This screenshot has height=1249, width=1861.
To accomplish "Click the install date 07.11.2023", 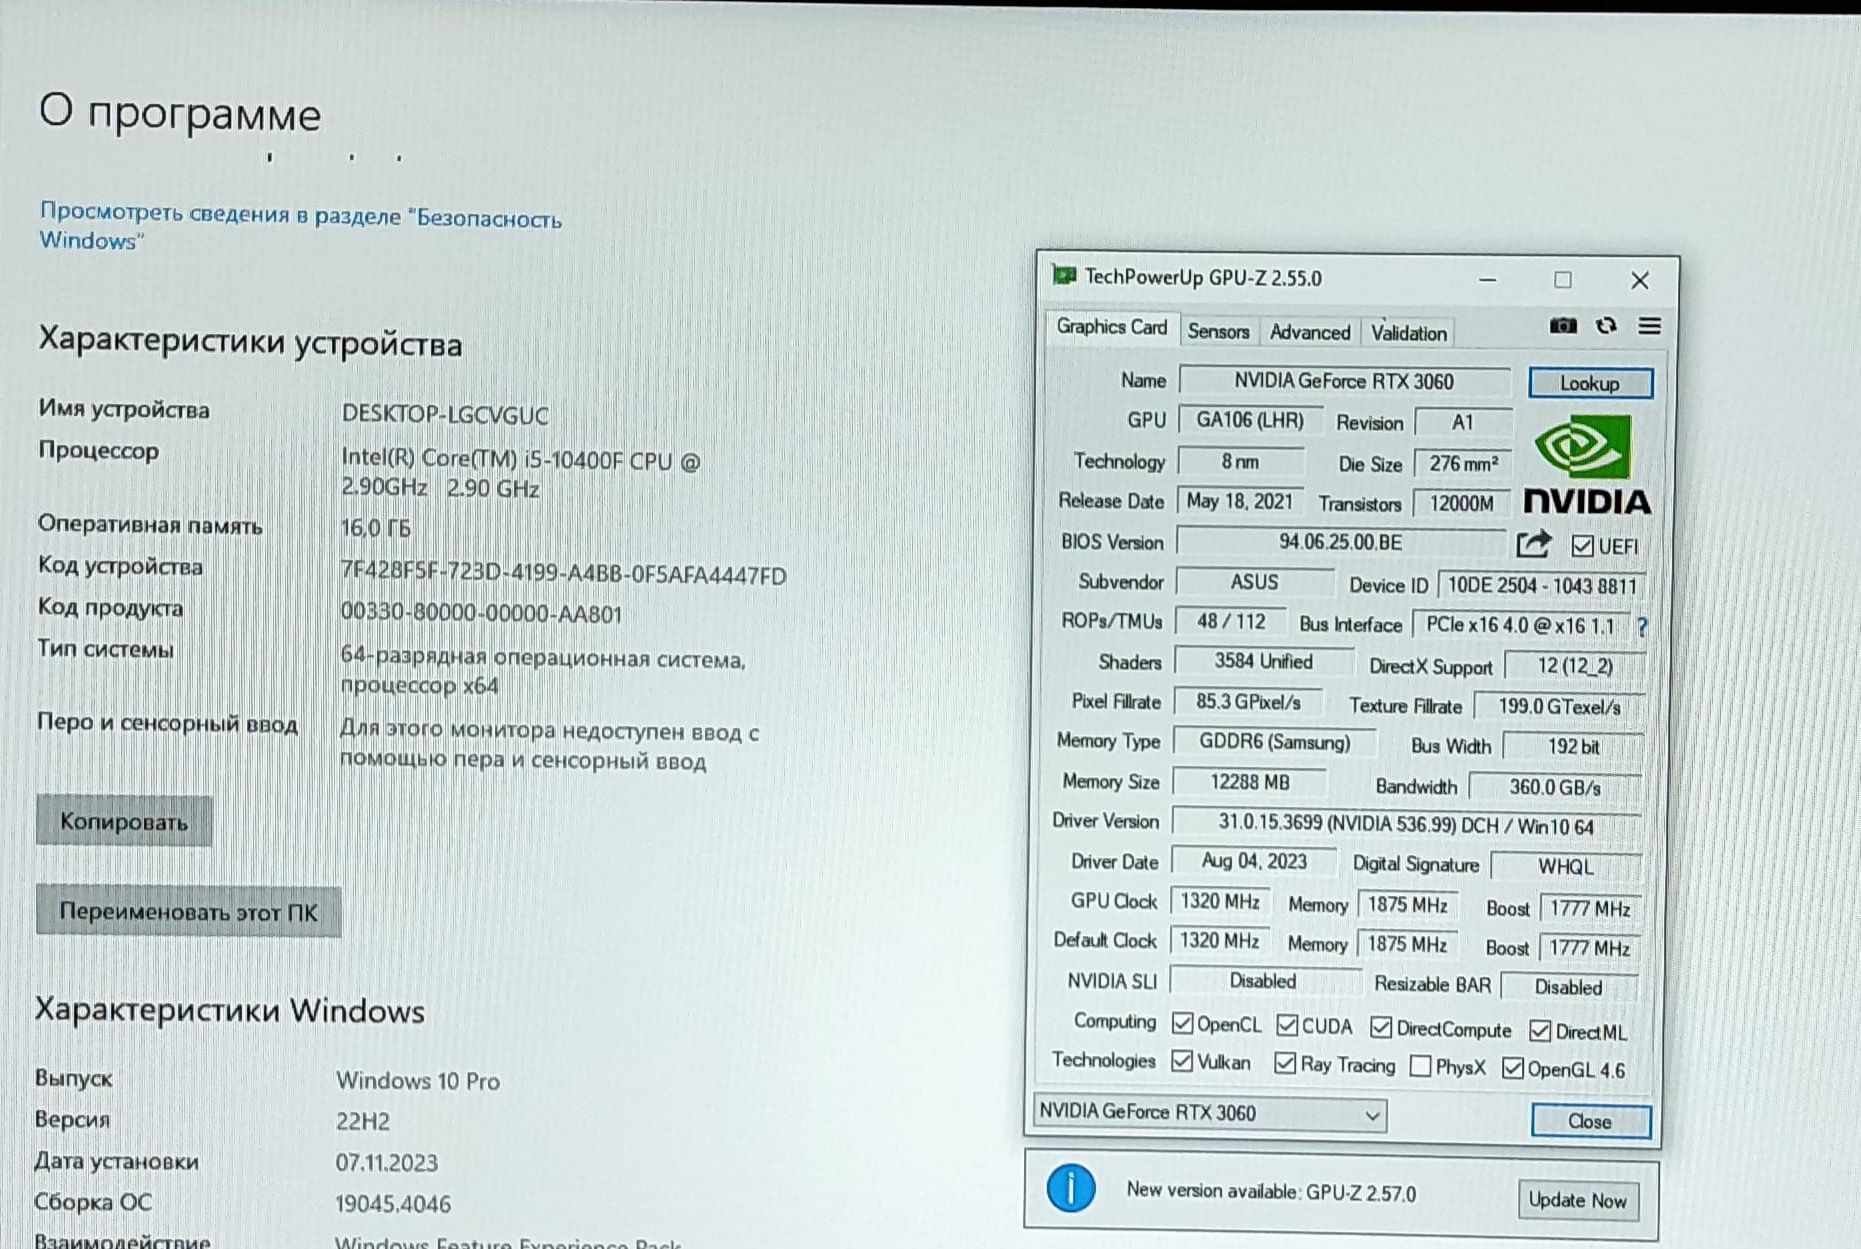I will click(387, 1162).
